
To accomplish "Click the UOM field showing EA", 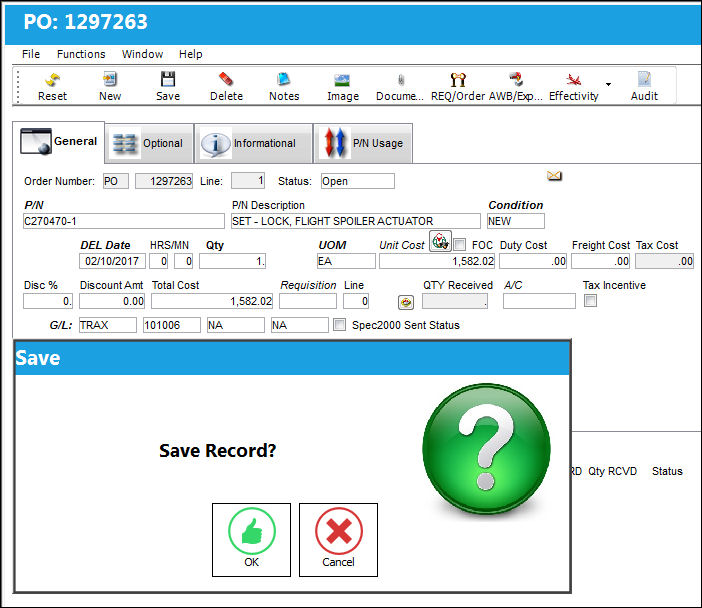I will point(346,261).
